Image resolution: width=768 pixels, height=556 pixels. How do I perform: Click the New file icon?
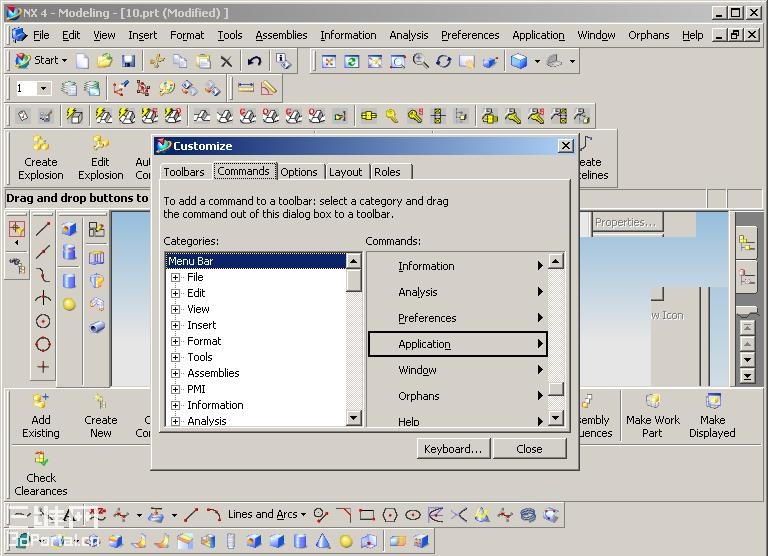pyautogui.click(x=82, y=61)
